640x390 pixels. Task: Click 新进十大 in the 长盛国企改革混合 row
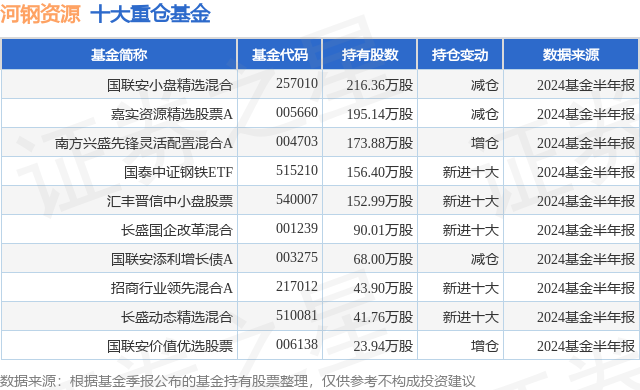click(471, 230)
